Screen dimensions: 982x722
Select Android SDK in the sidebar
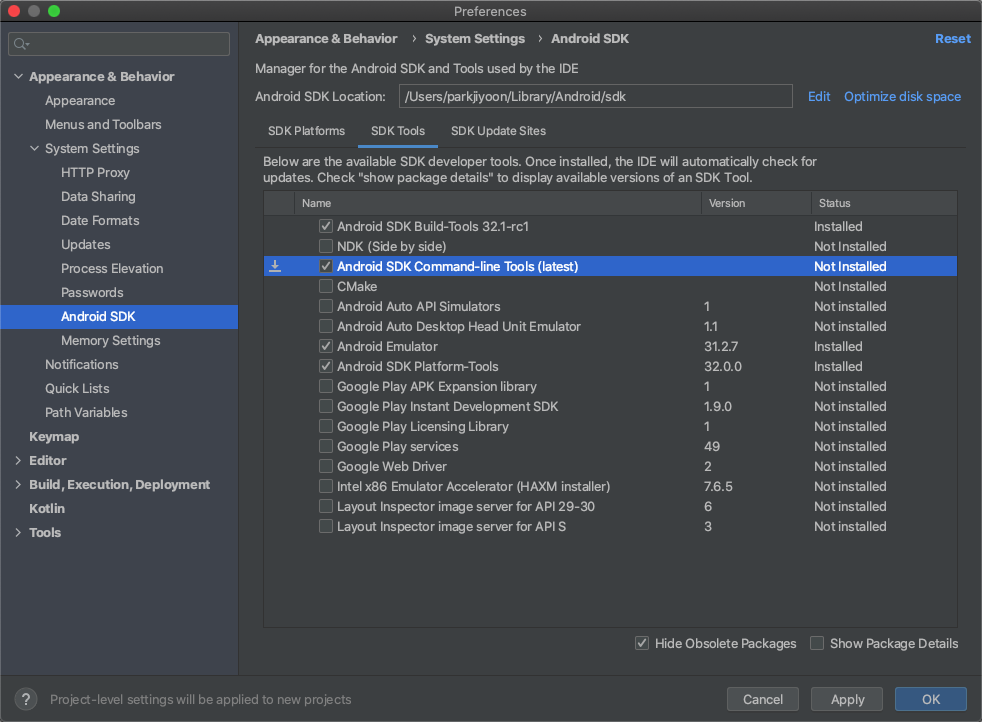click(119, 316)
